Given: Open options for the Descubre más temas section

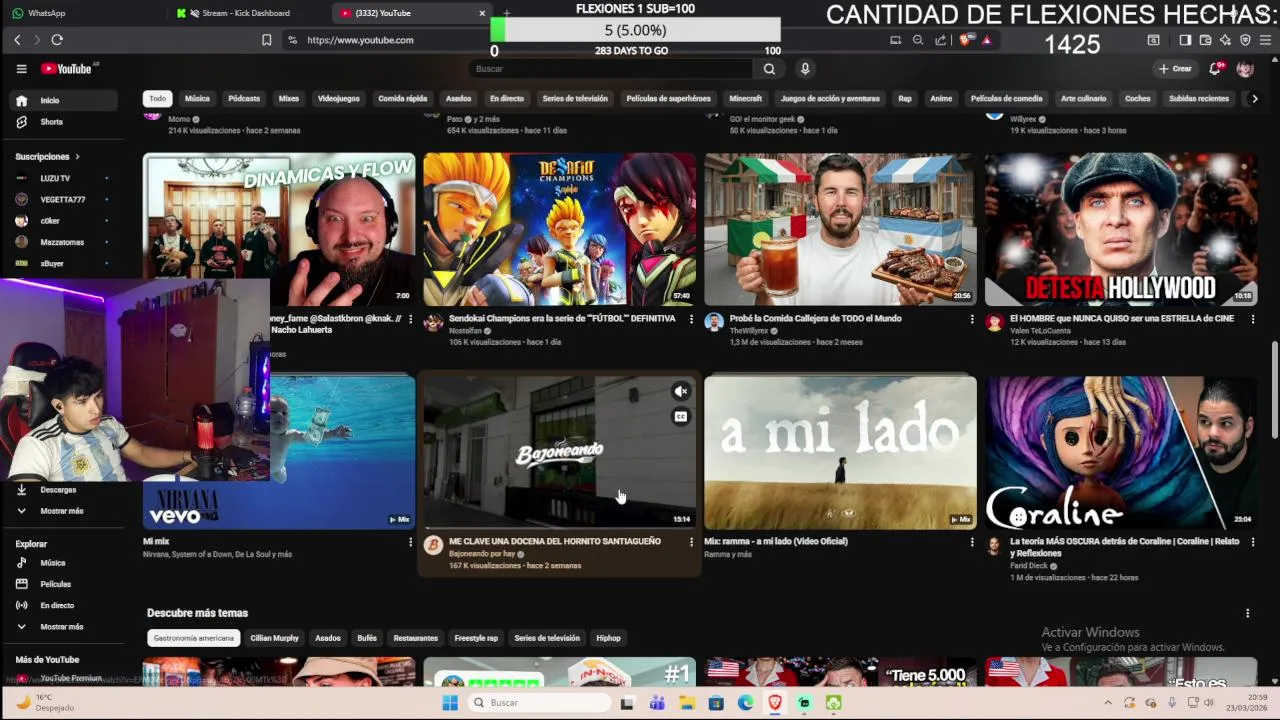Looking at the screenshot, I should pos(1247,613).
